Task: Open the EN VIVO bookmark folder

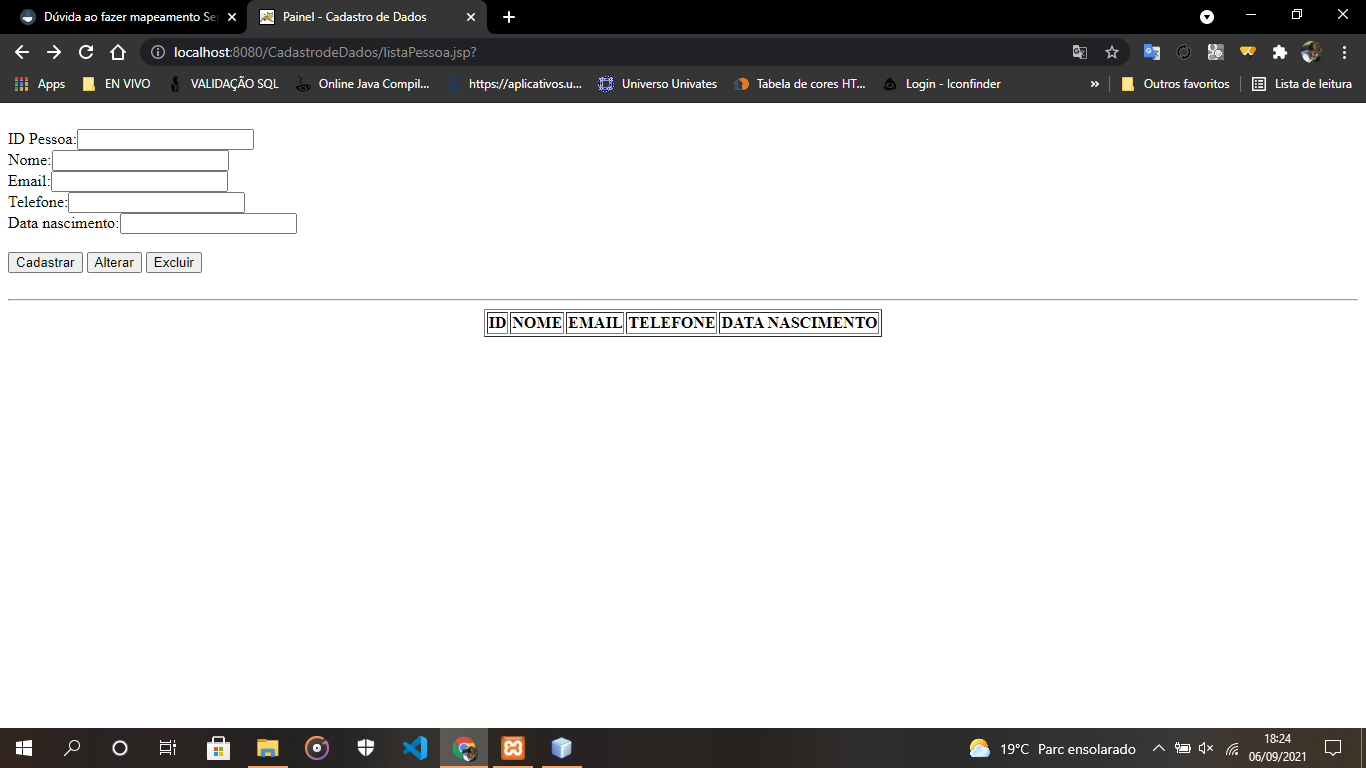Action: pos(116,84)
